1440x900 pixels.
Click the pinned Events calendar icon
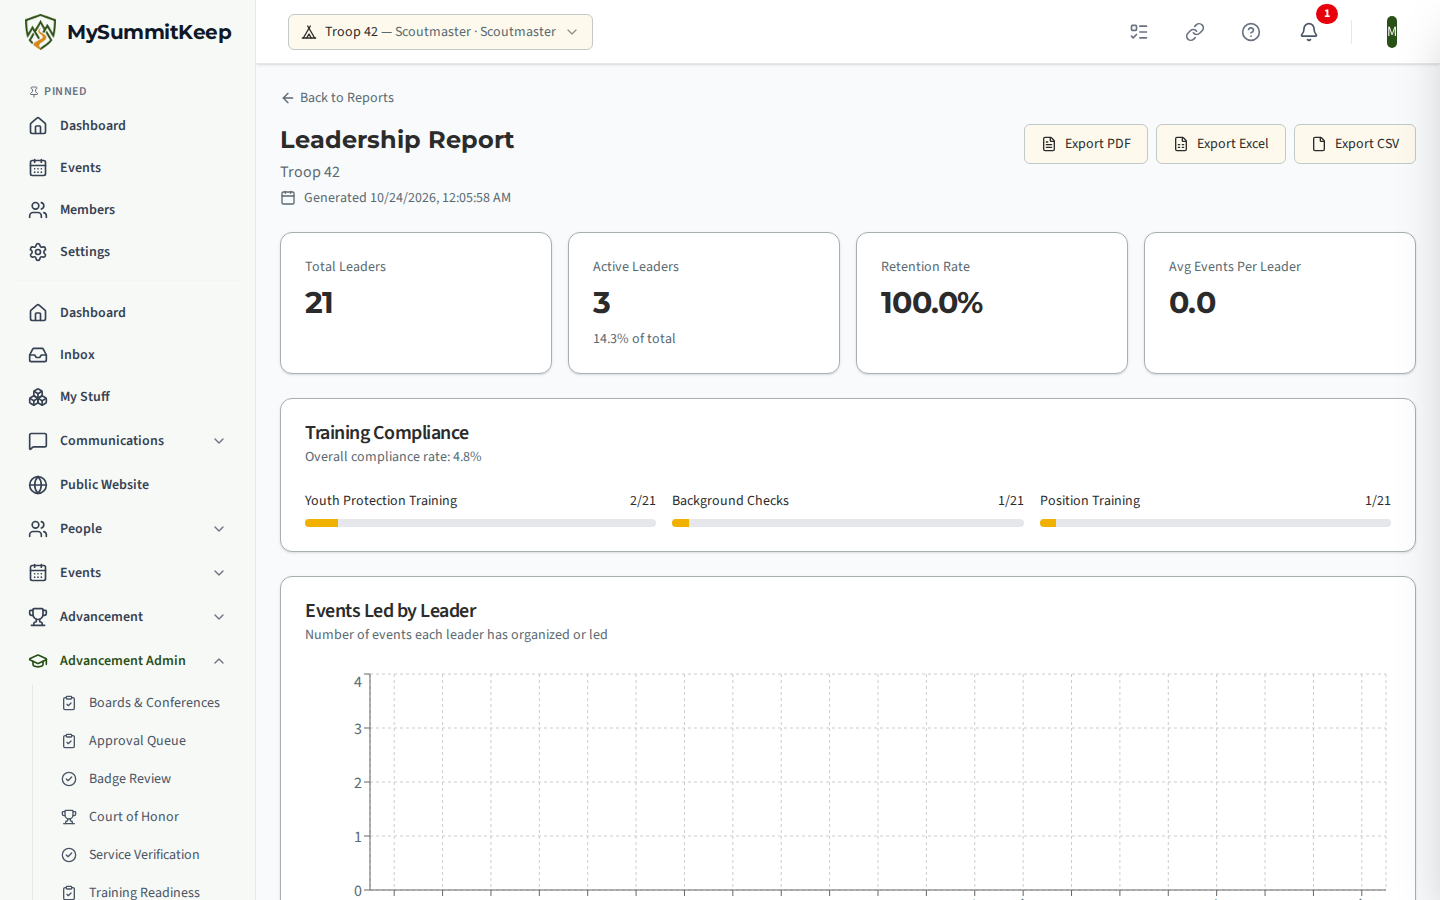click(x=38, y=168)
